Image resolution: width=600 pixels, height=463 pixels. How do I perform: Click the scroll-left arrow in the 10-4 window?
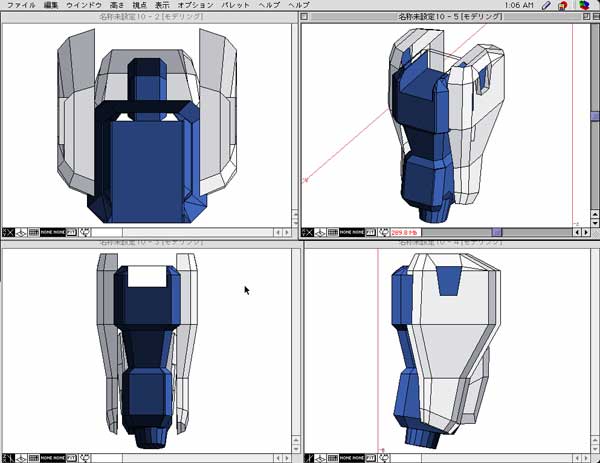[x=577, y=458]
